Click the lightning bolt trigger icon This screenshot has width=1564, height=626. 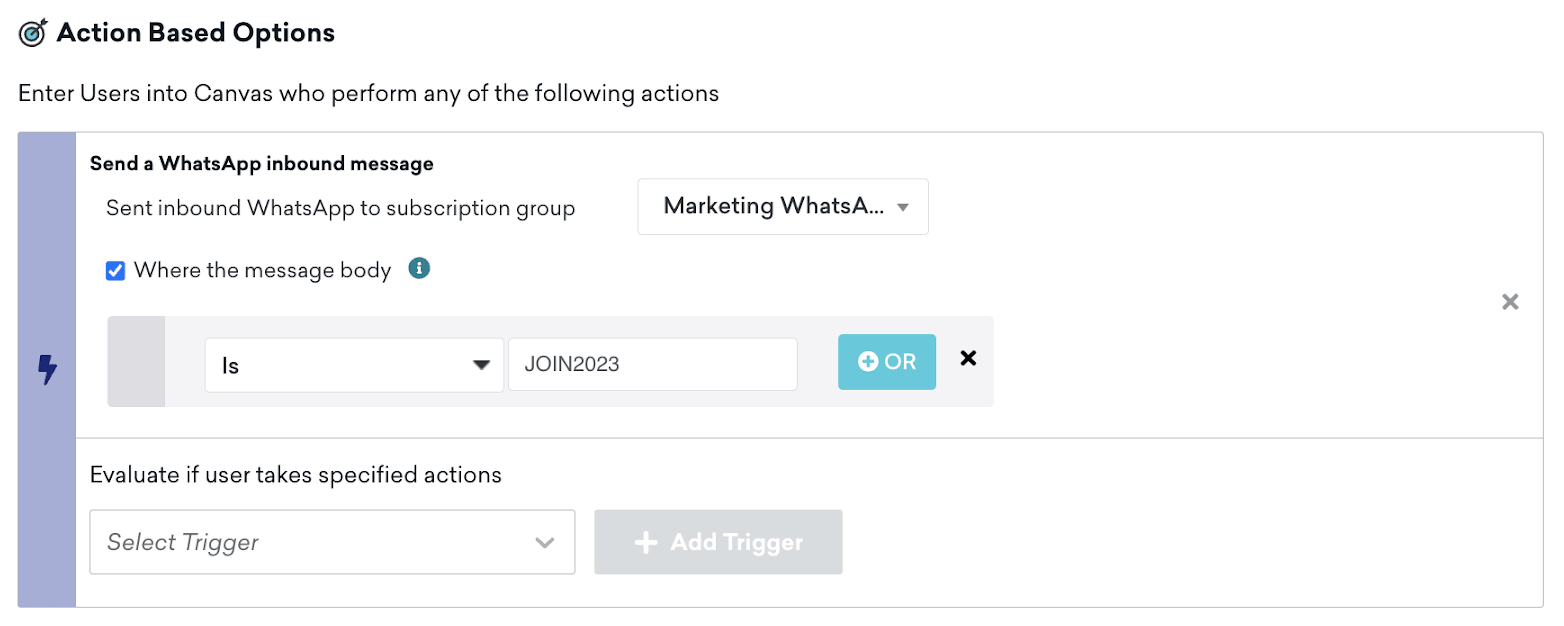tap(46, 370)
